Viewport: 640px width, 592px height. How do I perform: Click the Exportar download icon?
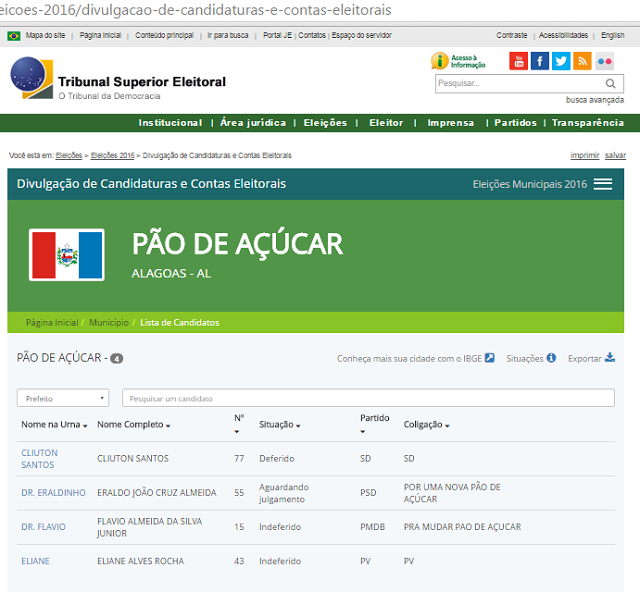tap(610, 358)
